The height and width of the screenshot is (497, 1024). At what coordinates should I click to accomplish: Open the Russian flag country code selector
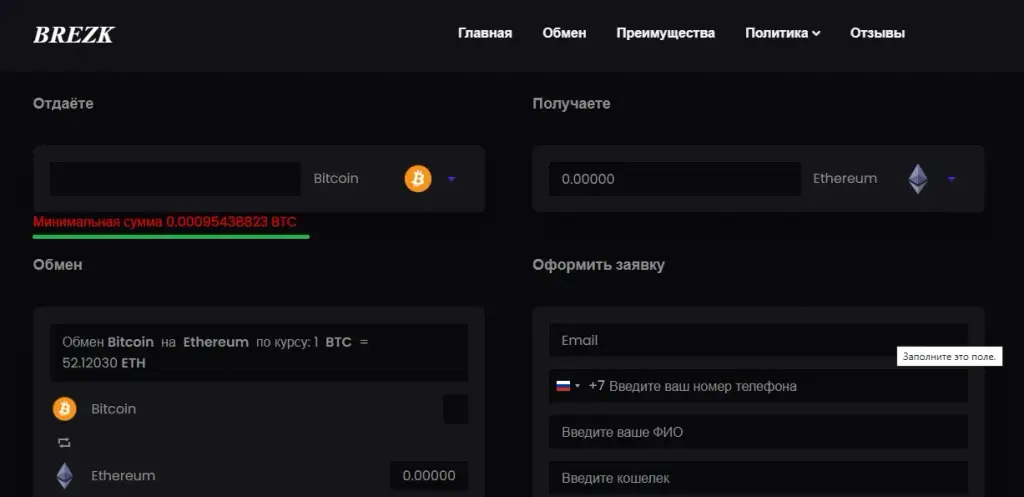point(568,386)
